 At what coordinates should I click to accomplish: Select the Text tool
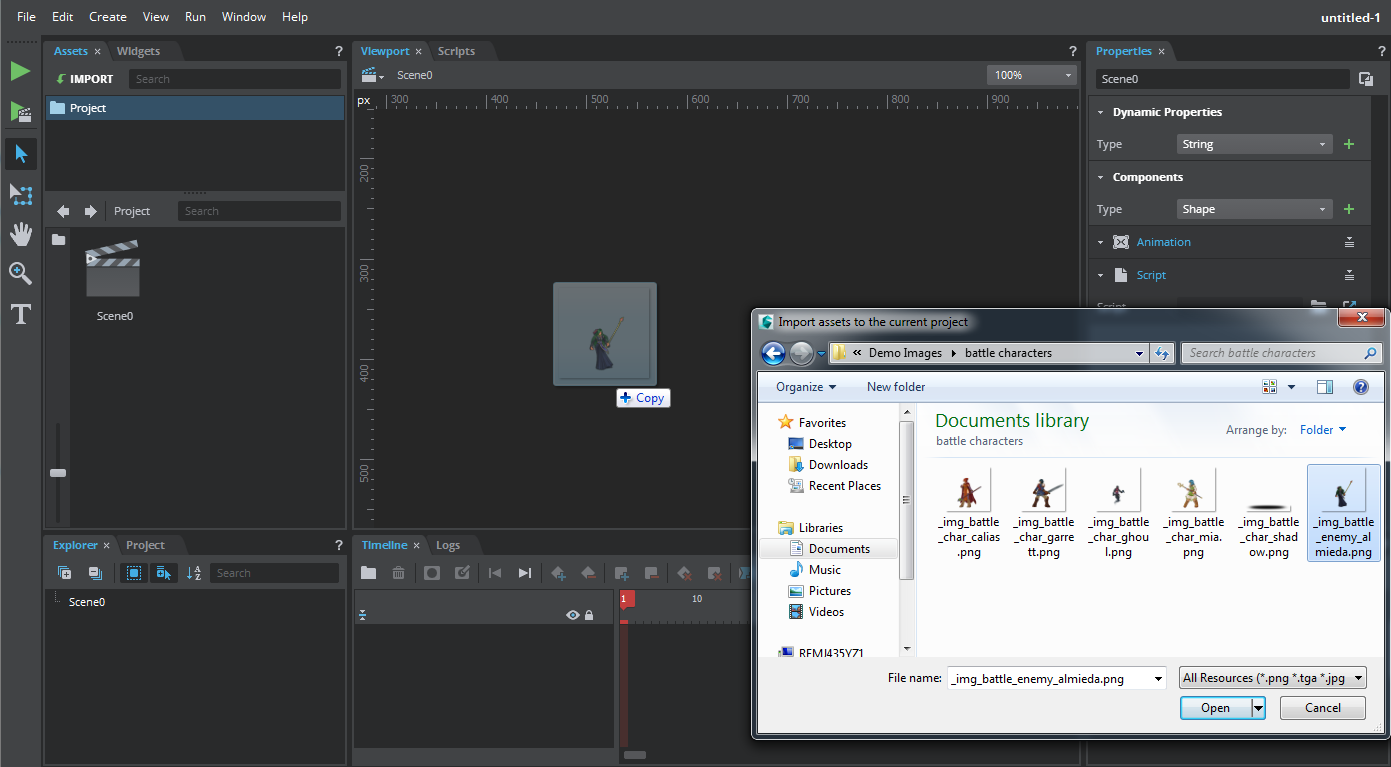(21, 314)
